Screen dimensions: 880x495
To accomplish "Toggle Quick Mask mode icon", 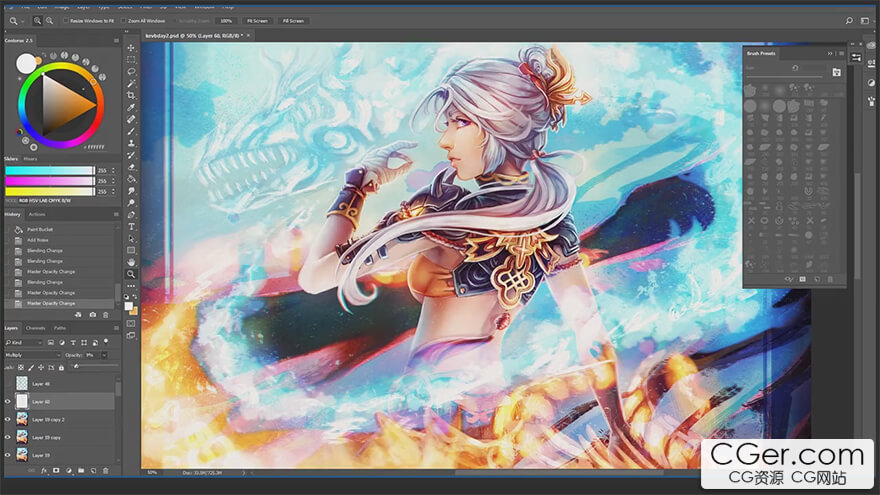I will 131,323.
